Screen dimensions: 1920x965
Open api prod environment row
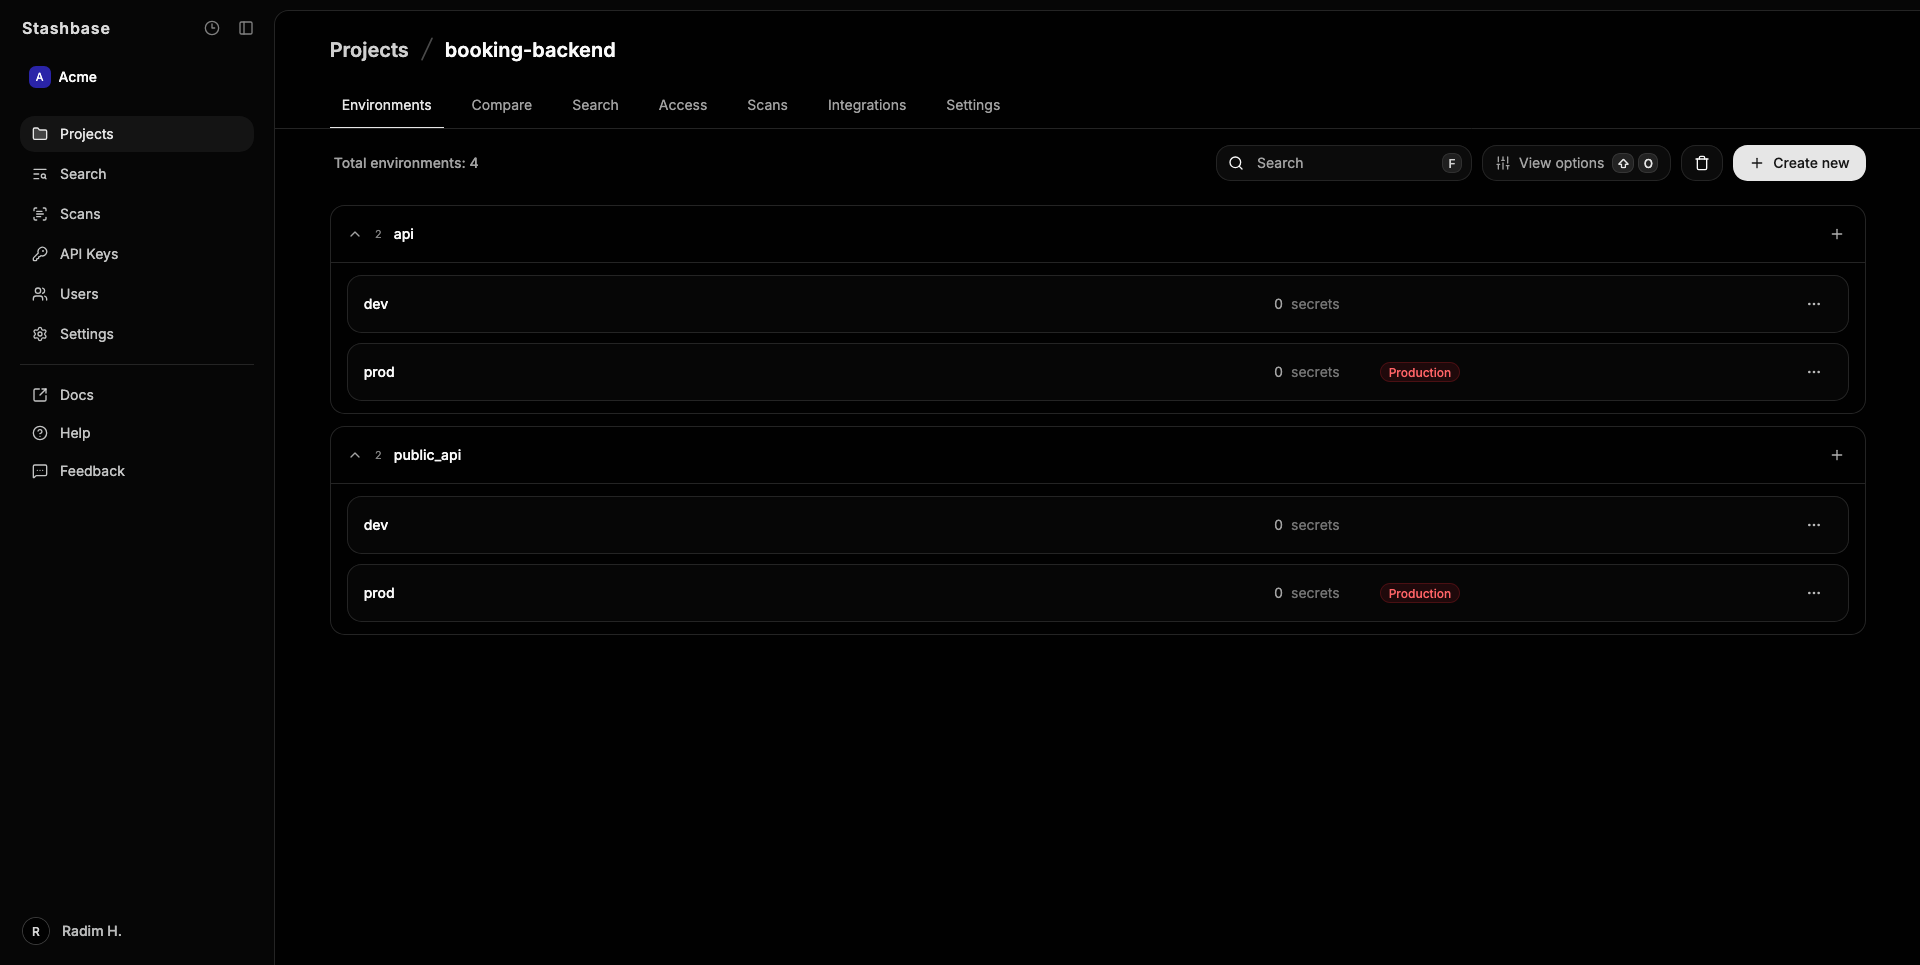[1097, 372]
